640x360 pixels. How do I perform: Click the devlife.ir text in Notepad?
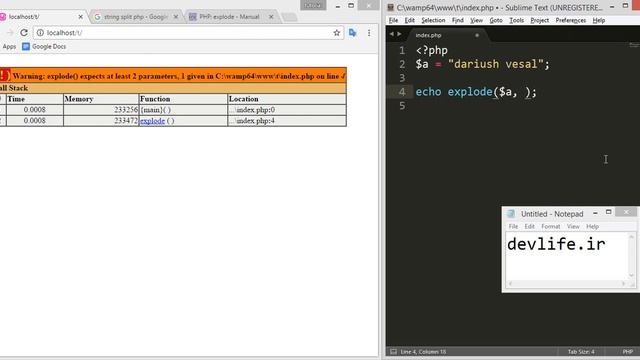[556, 244]
